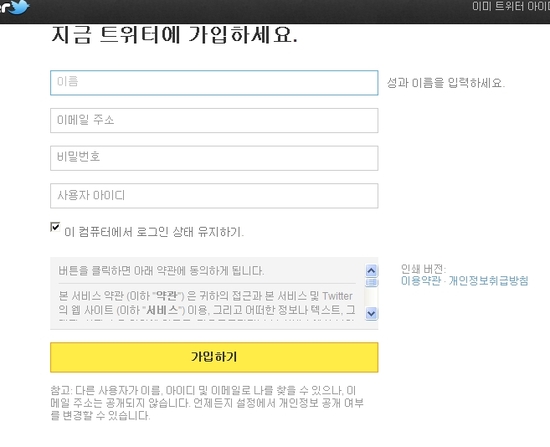The image size is (550, 447).
Task: Click the 인쇄 버전 label
Action: (x=423, y=269)
